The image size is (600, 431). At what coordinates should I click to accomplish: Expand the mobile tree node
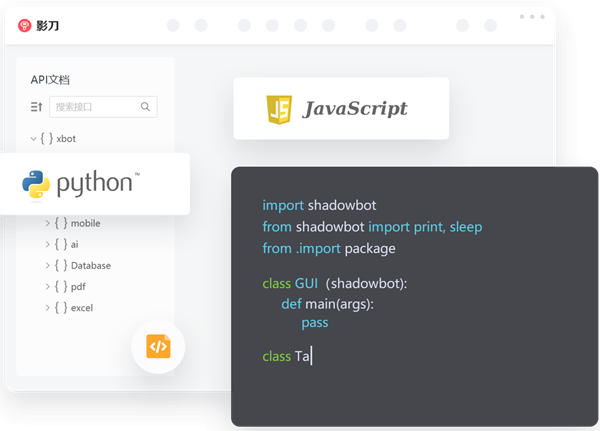click(x=48, y=223)
